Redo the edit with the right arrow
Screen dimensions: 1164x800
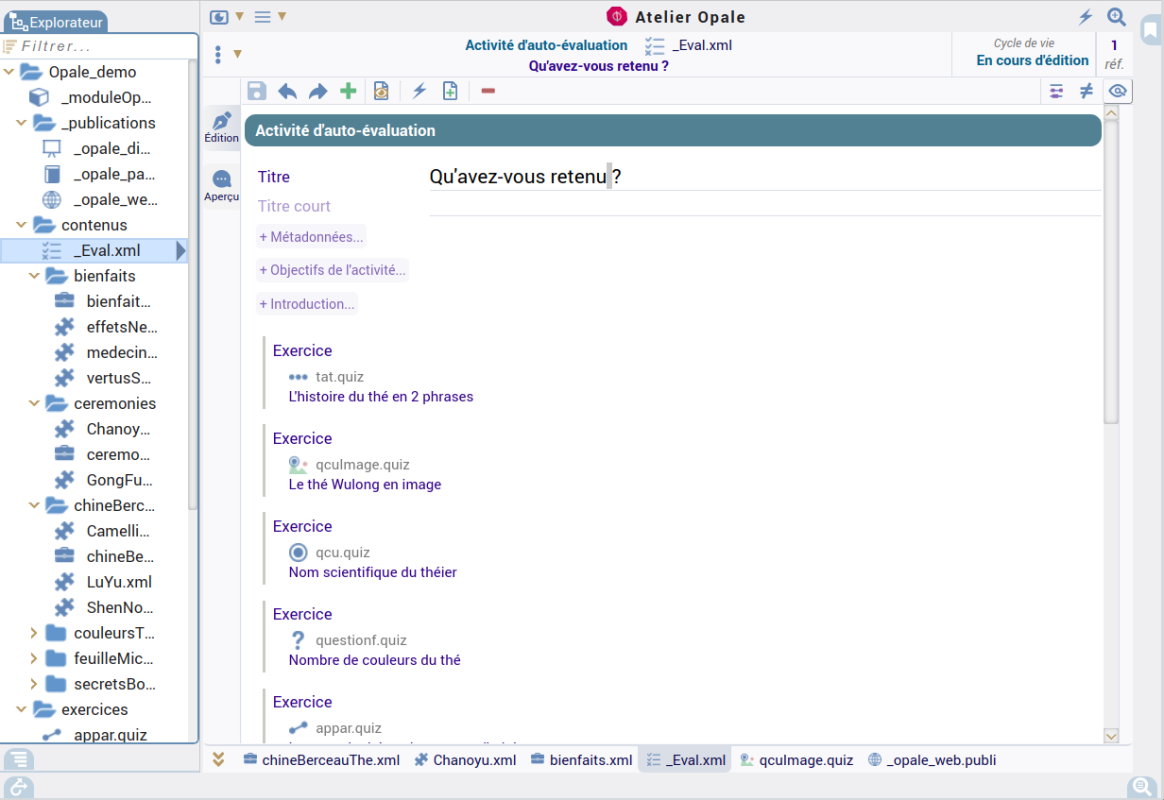click(318, 91)
